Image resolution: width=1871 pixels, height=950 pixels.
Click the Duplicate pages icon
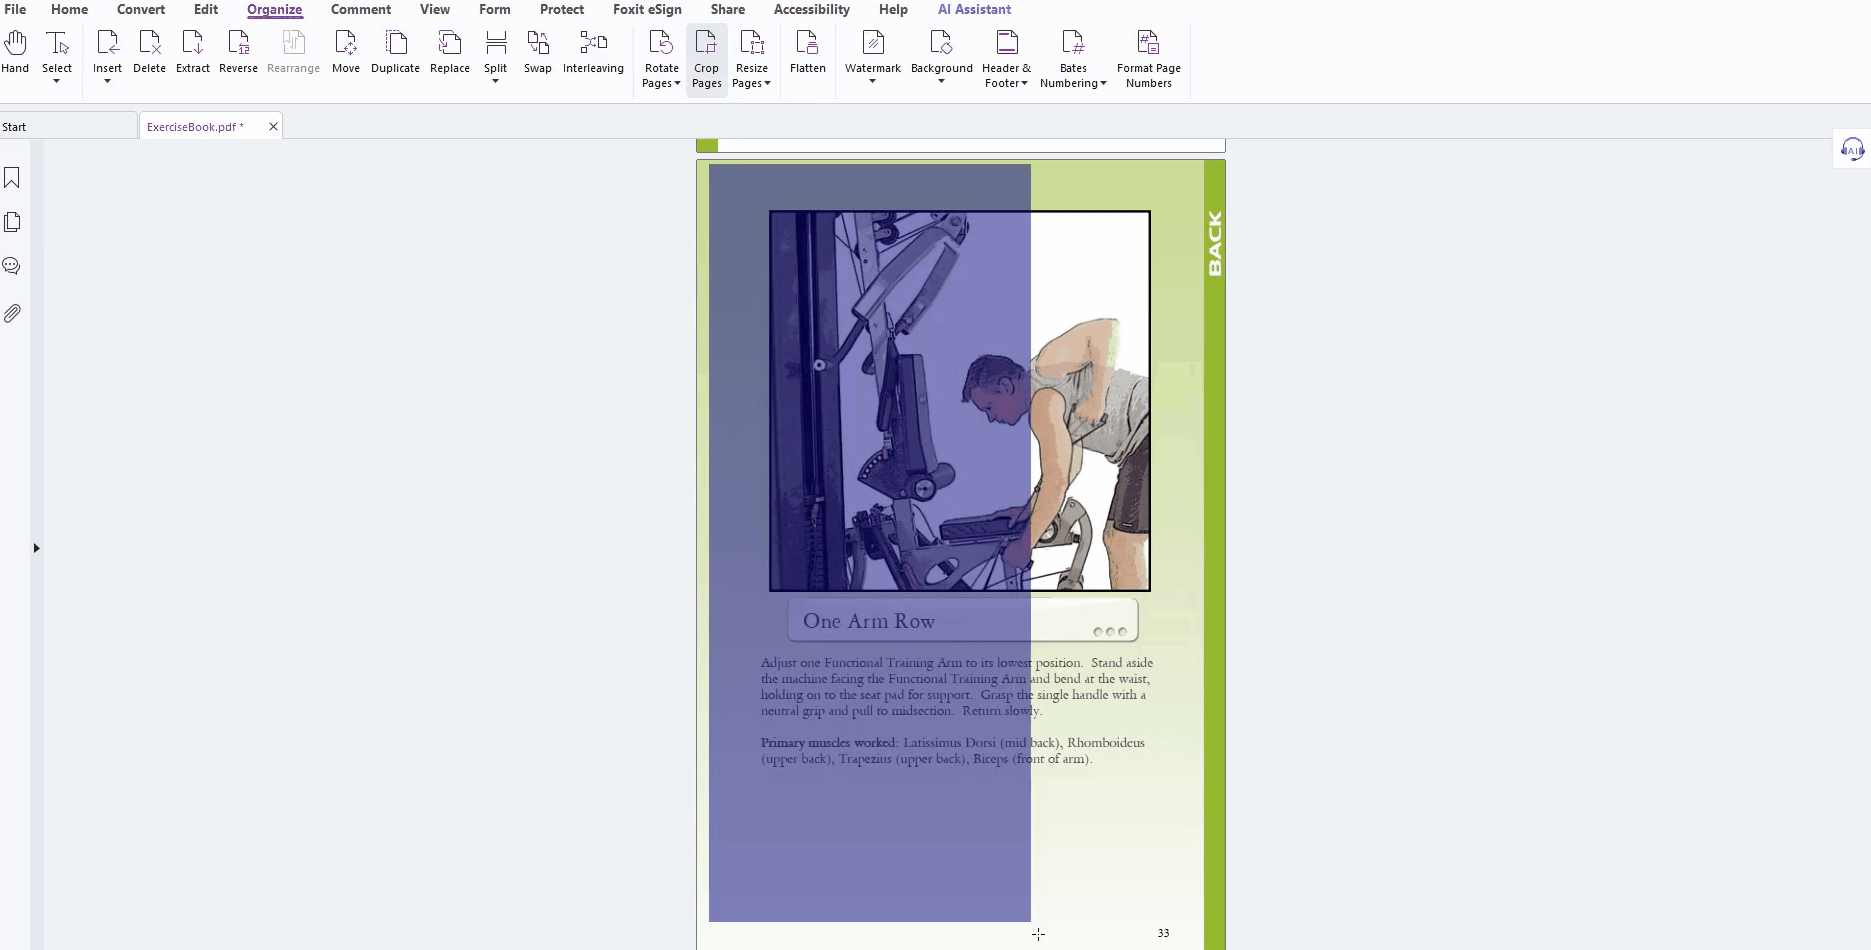(x=396, y=43)
